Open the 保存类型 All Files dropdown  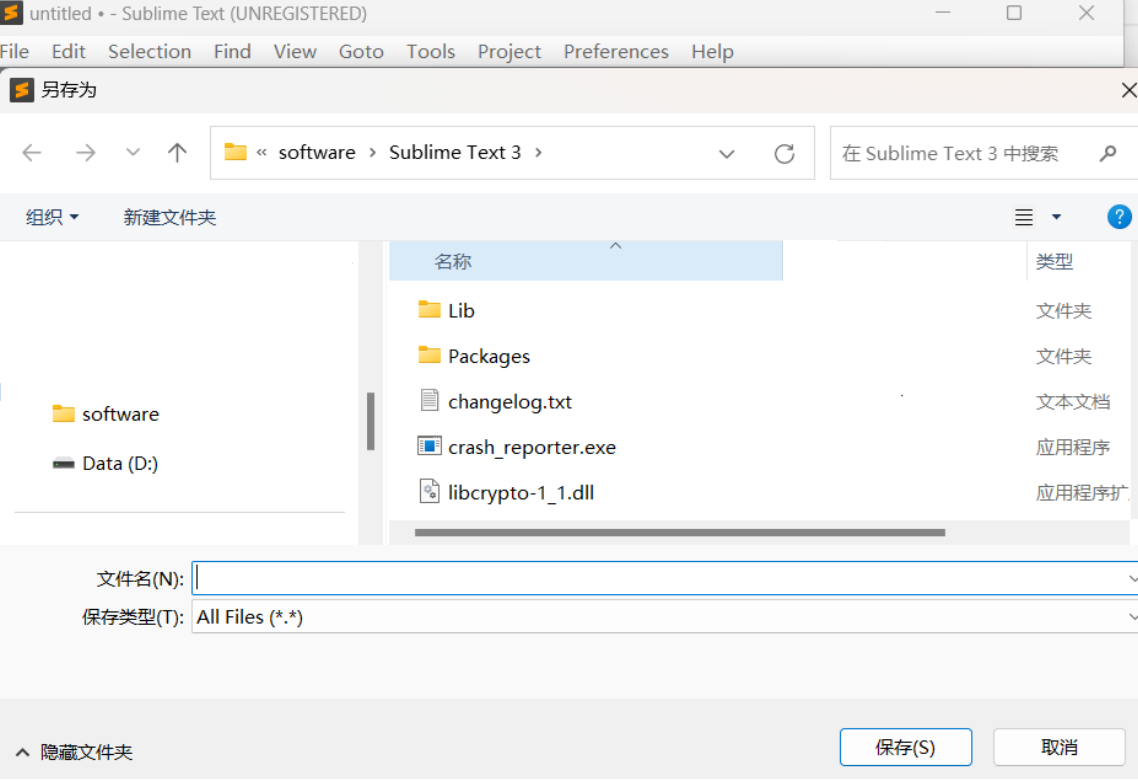(665, 617)
